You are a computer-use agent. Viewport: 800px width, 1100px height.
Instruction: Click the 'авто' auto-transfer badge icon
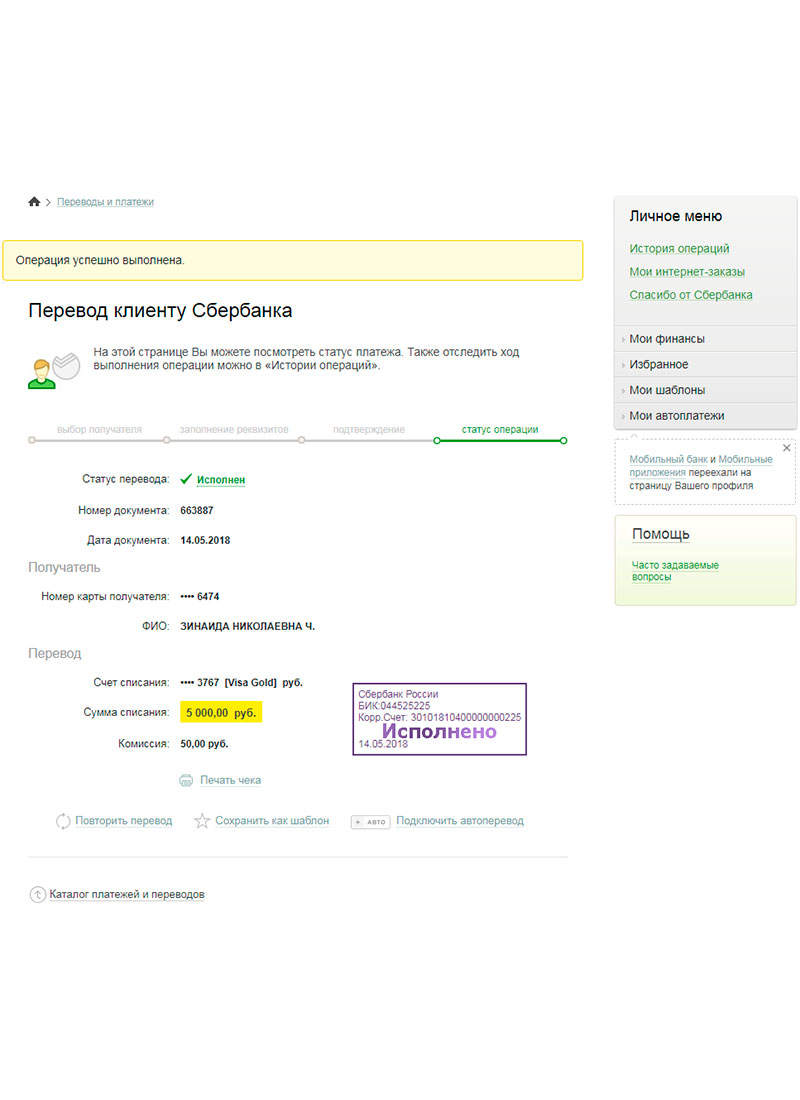(371, 821)
